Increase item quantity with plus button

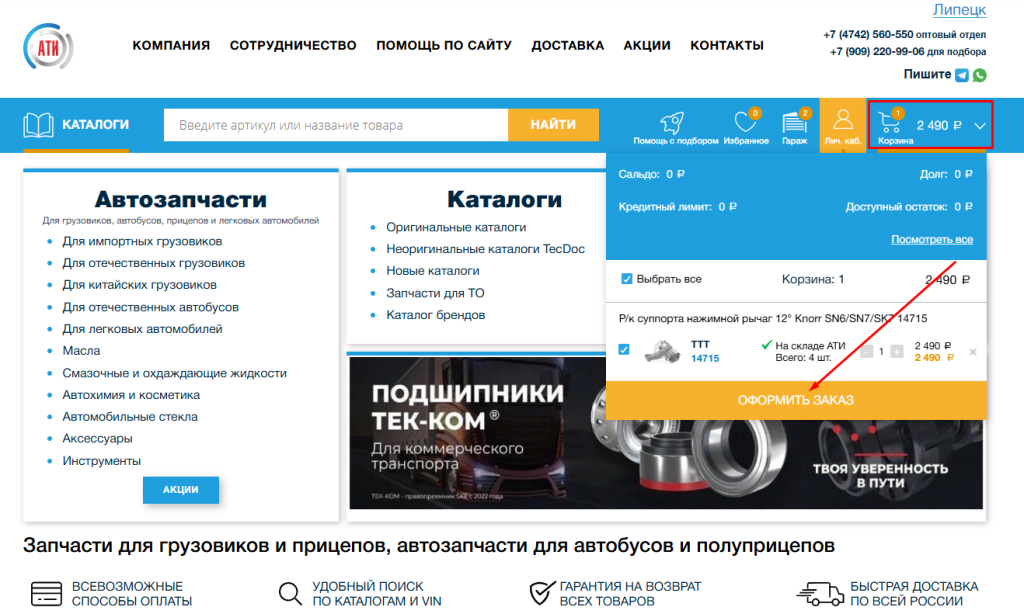[x=897, y=351]
